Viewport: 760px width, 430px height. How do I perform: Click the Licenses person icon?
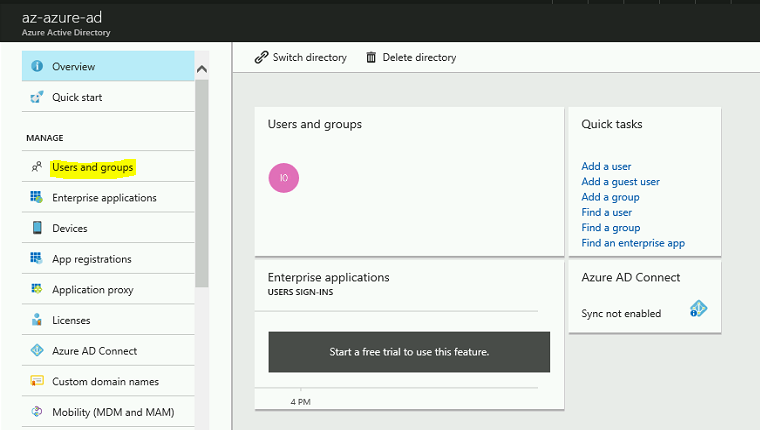[x=37, y=319]
